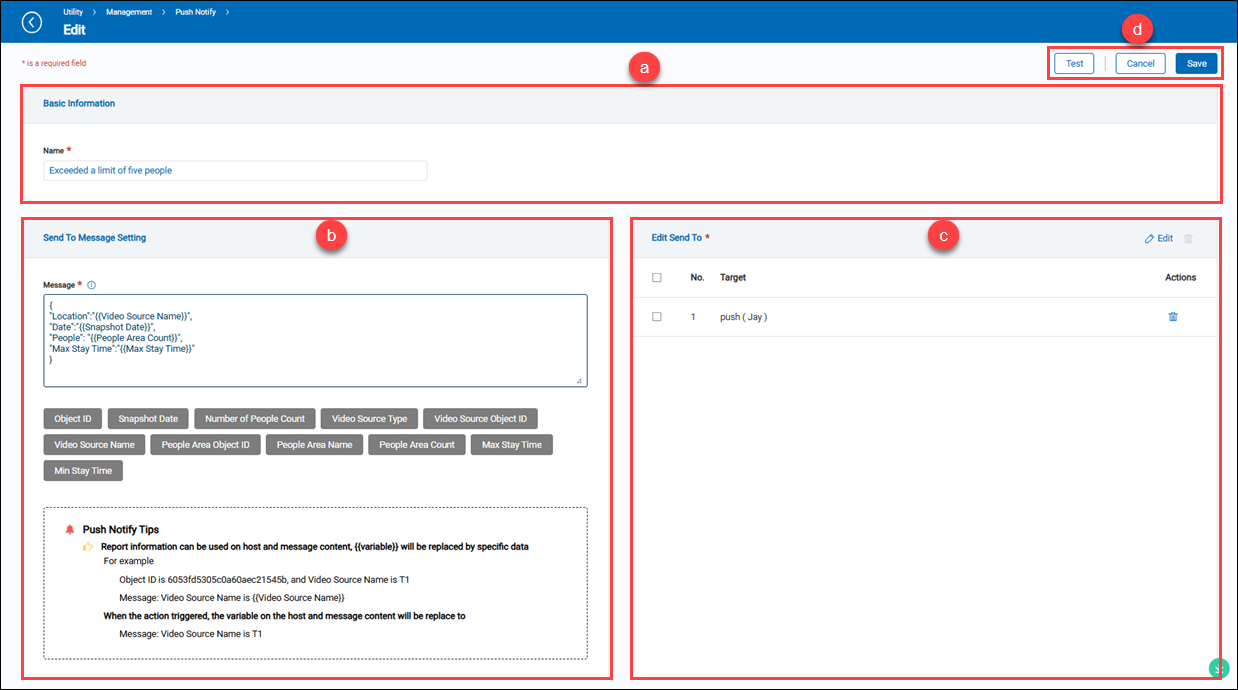
Task: Tick the checkbox for push (Jay) row
Action: pyautogui.click(x=657, y=317)
